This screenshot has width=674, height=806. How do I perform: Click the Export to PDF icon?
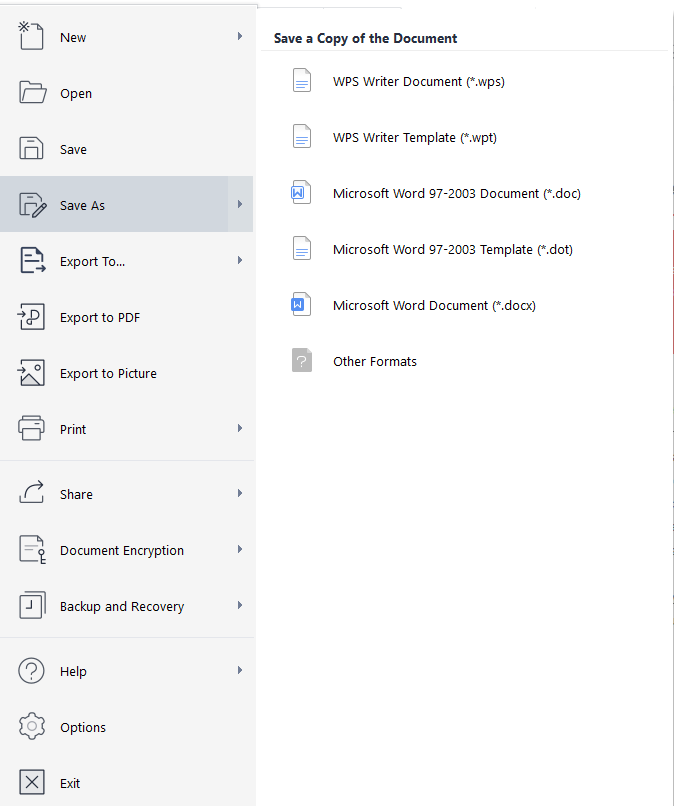[32, 317]
